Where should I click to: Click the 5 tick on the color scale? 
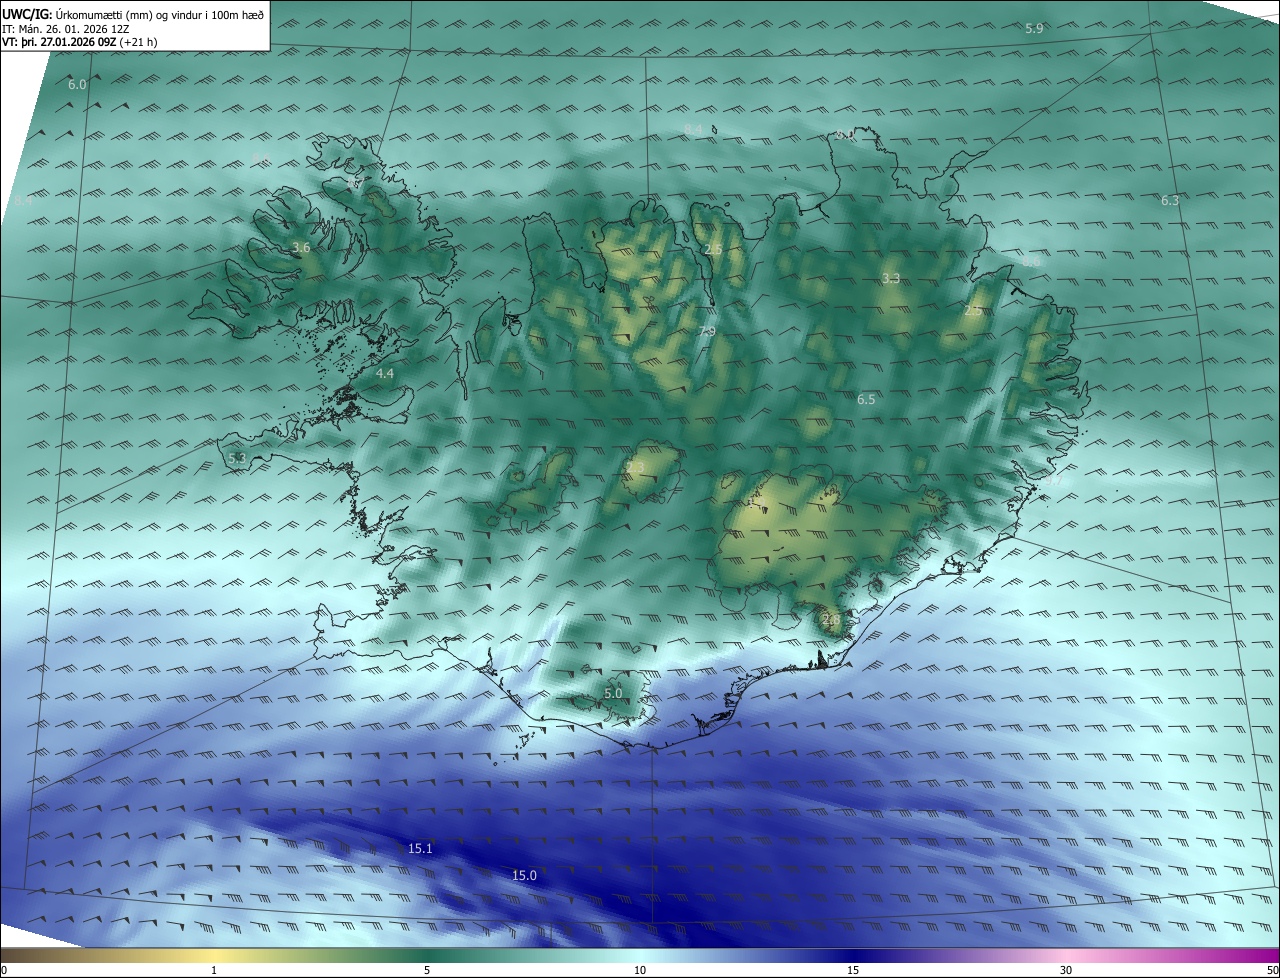click(427, 970)
